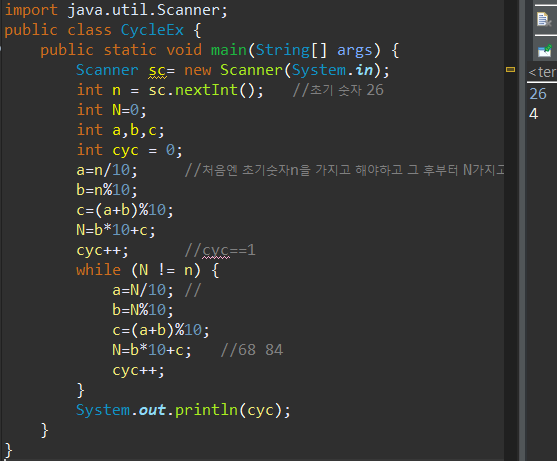Screen dimensions: 557x461
Task: Click the final closing brace of the class
Action: point(9,451)
